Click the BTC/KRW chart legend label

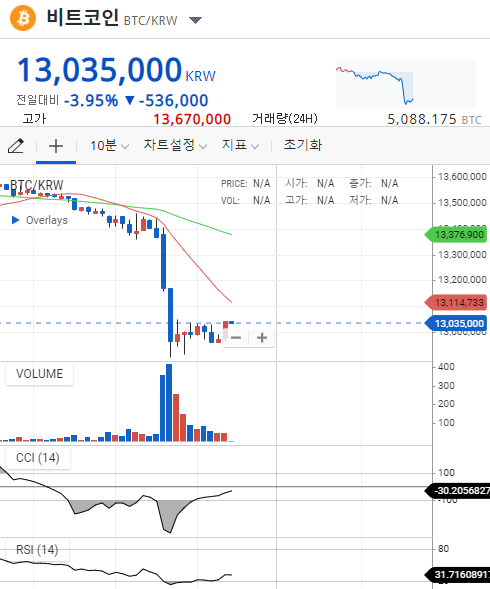point(36,185)
